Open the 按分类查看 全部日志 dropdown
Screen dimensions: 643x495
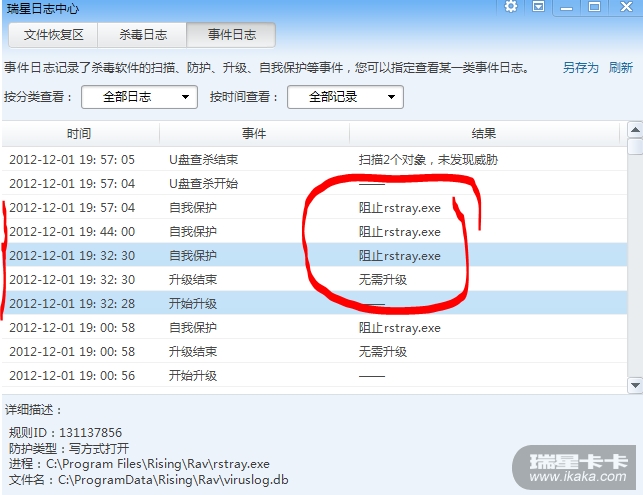[x=139, y=97]
